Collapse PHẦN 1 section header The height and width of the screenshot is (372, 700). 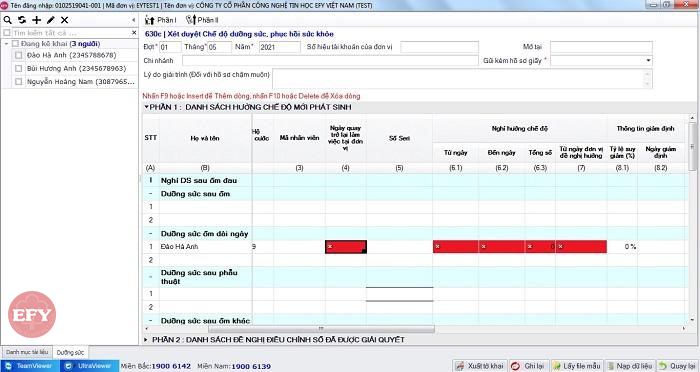pos(146,107)
